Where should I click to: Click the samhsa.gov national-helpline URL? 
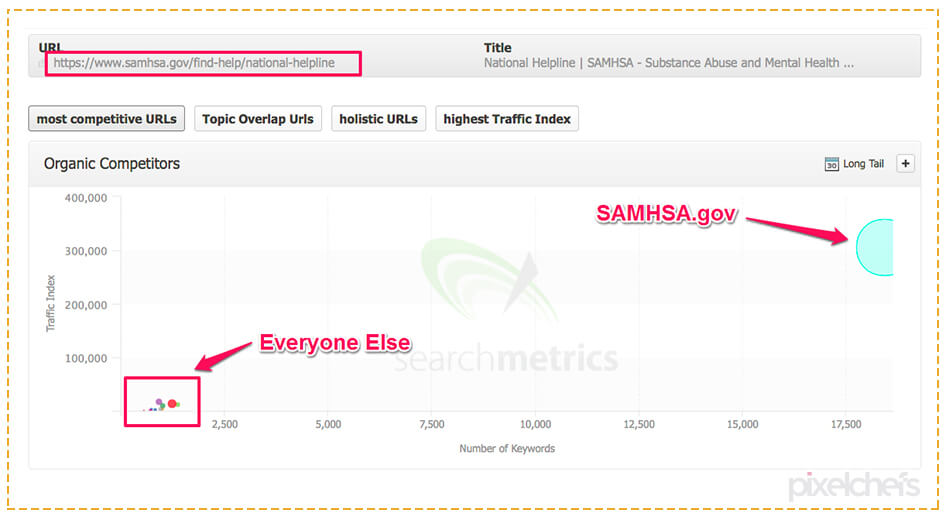pos(194,63)
